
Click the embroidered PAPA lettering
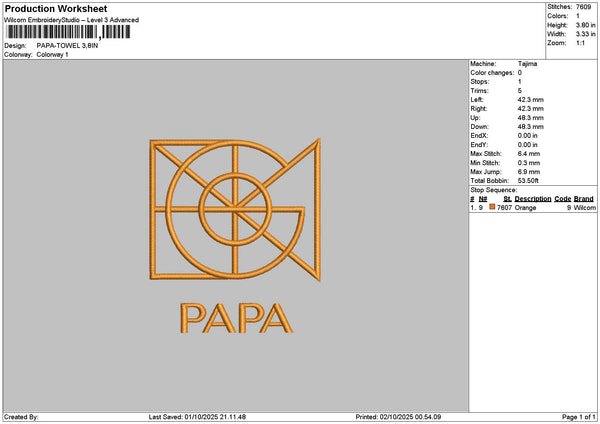point(236,318)
